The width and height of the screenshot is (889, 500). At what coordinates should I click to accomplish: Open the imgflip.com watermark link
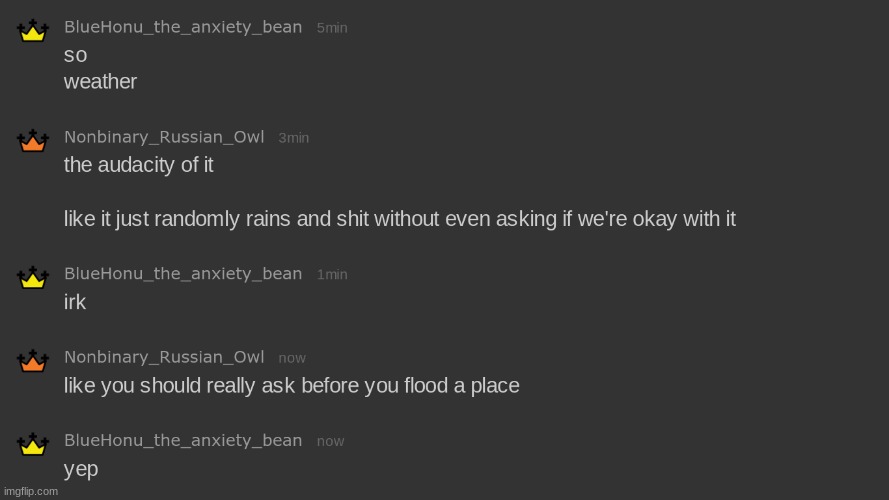coord(30,491)
